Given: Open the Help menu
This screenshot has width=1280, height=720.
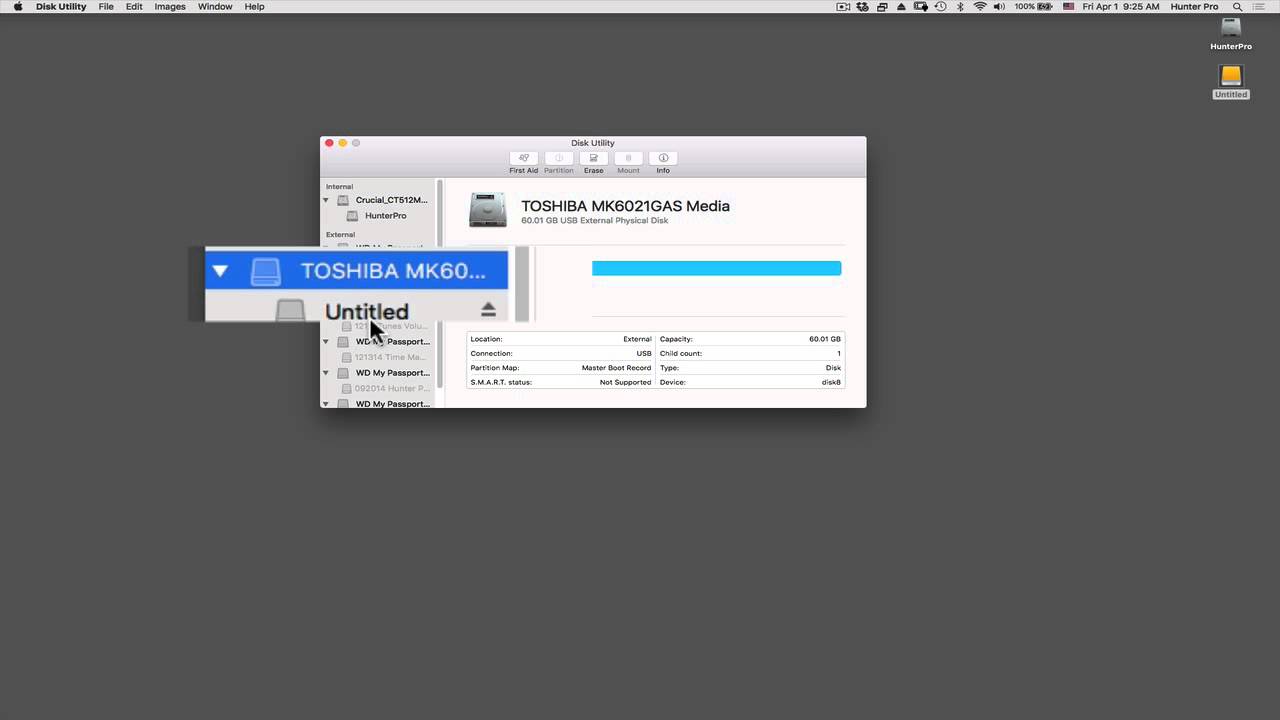Looking at the screenshot, I should pos(255,7).
